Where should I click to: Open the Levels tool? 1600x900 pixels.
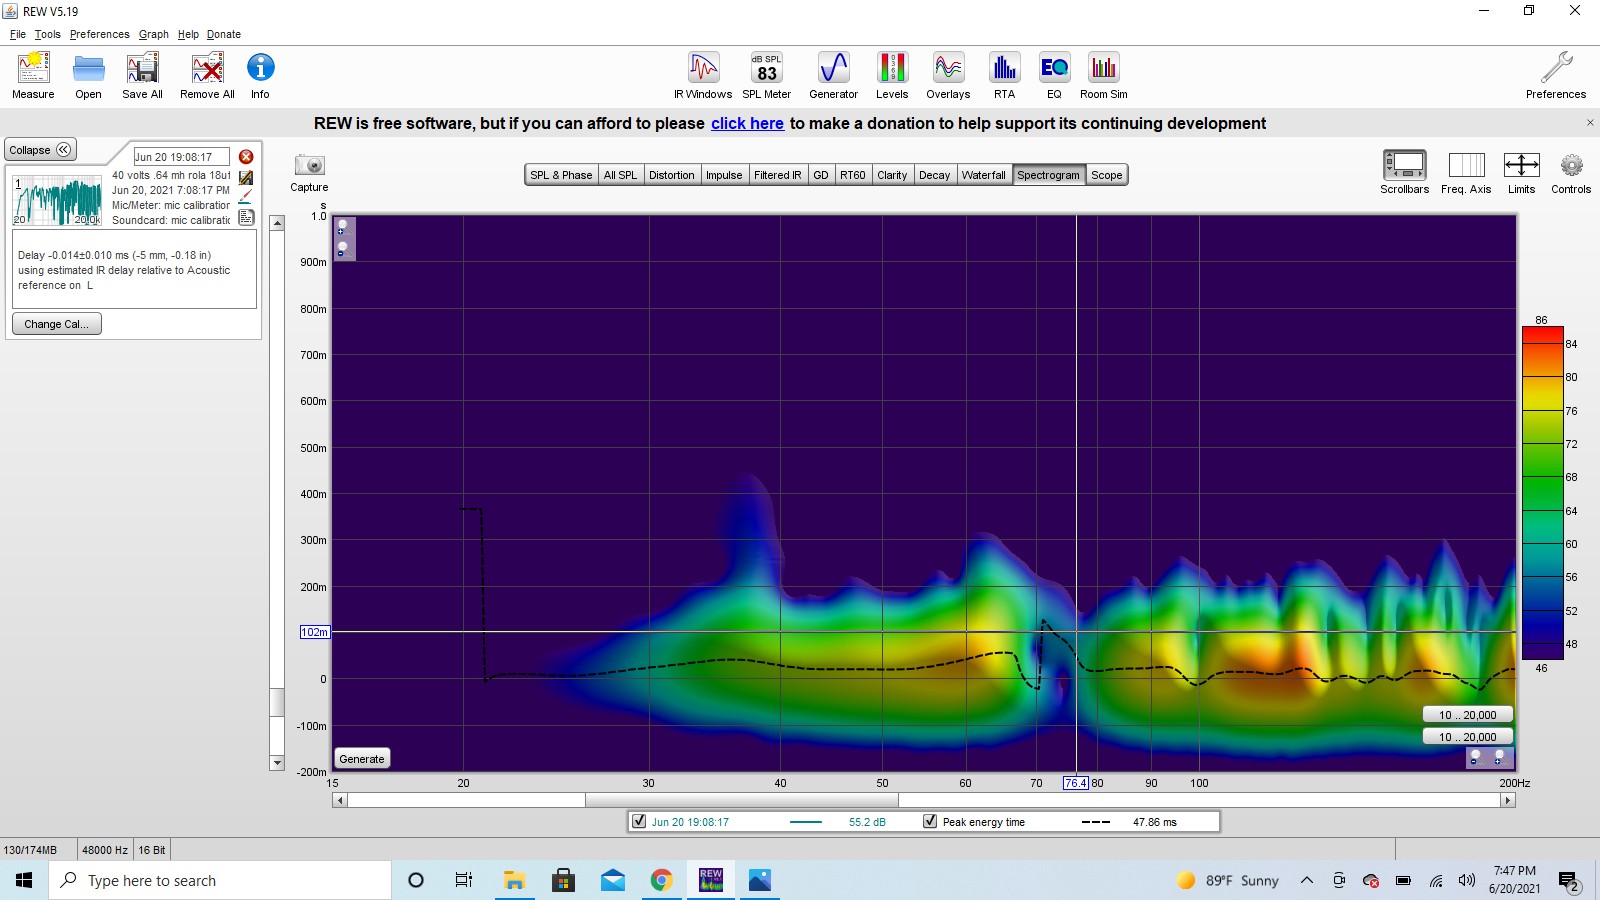(x=892, y=68)
